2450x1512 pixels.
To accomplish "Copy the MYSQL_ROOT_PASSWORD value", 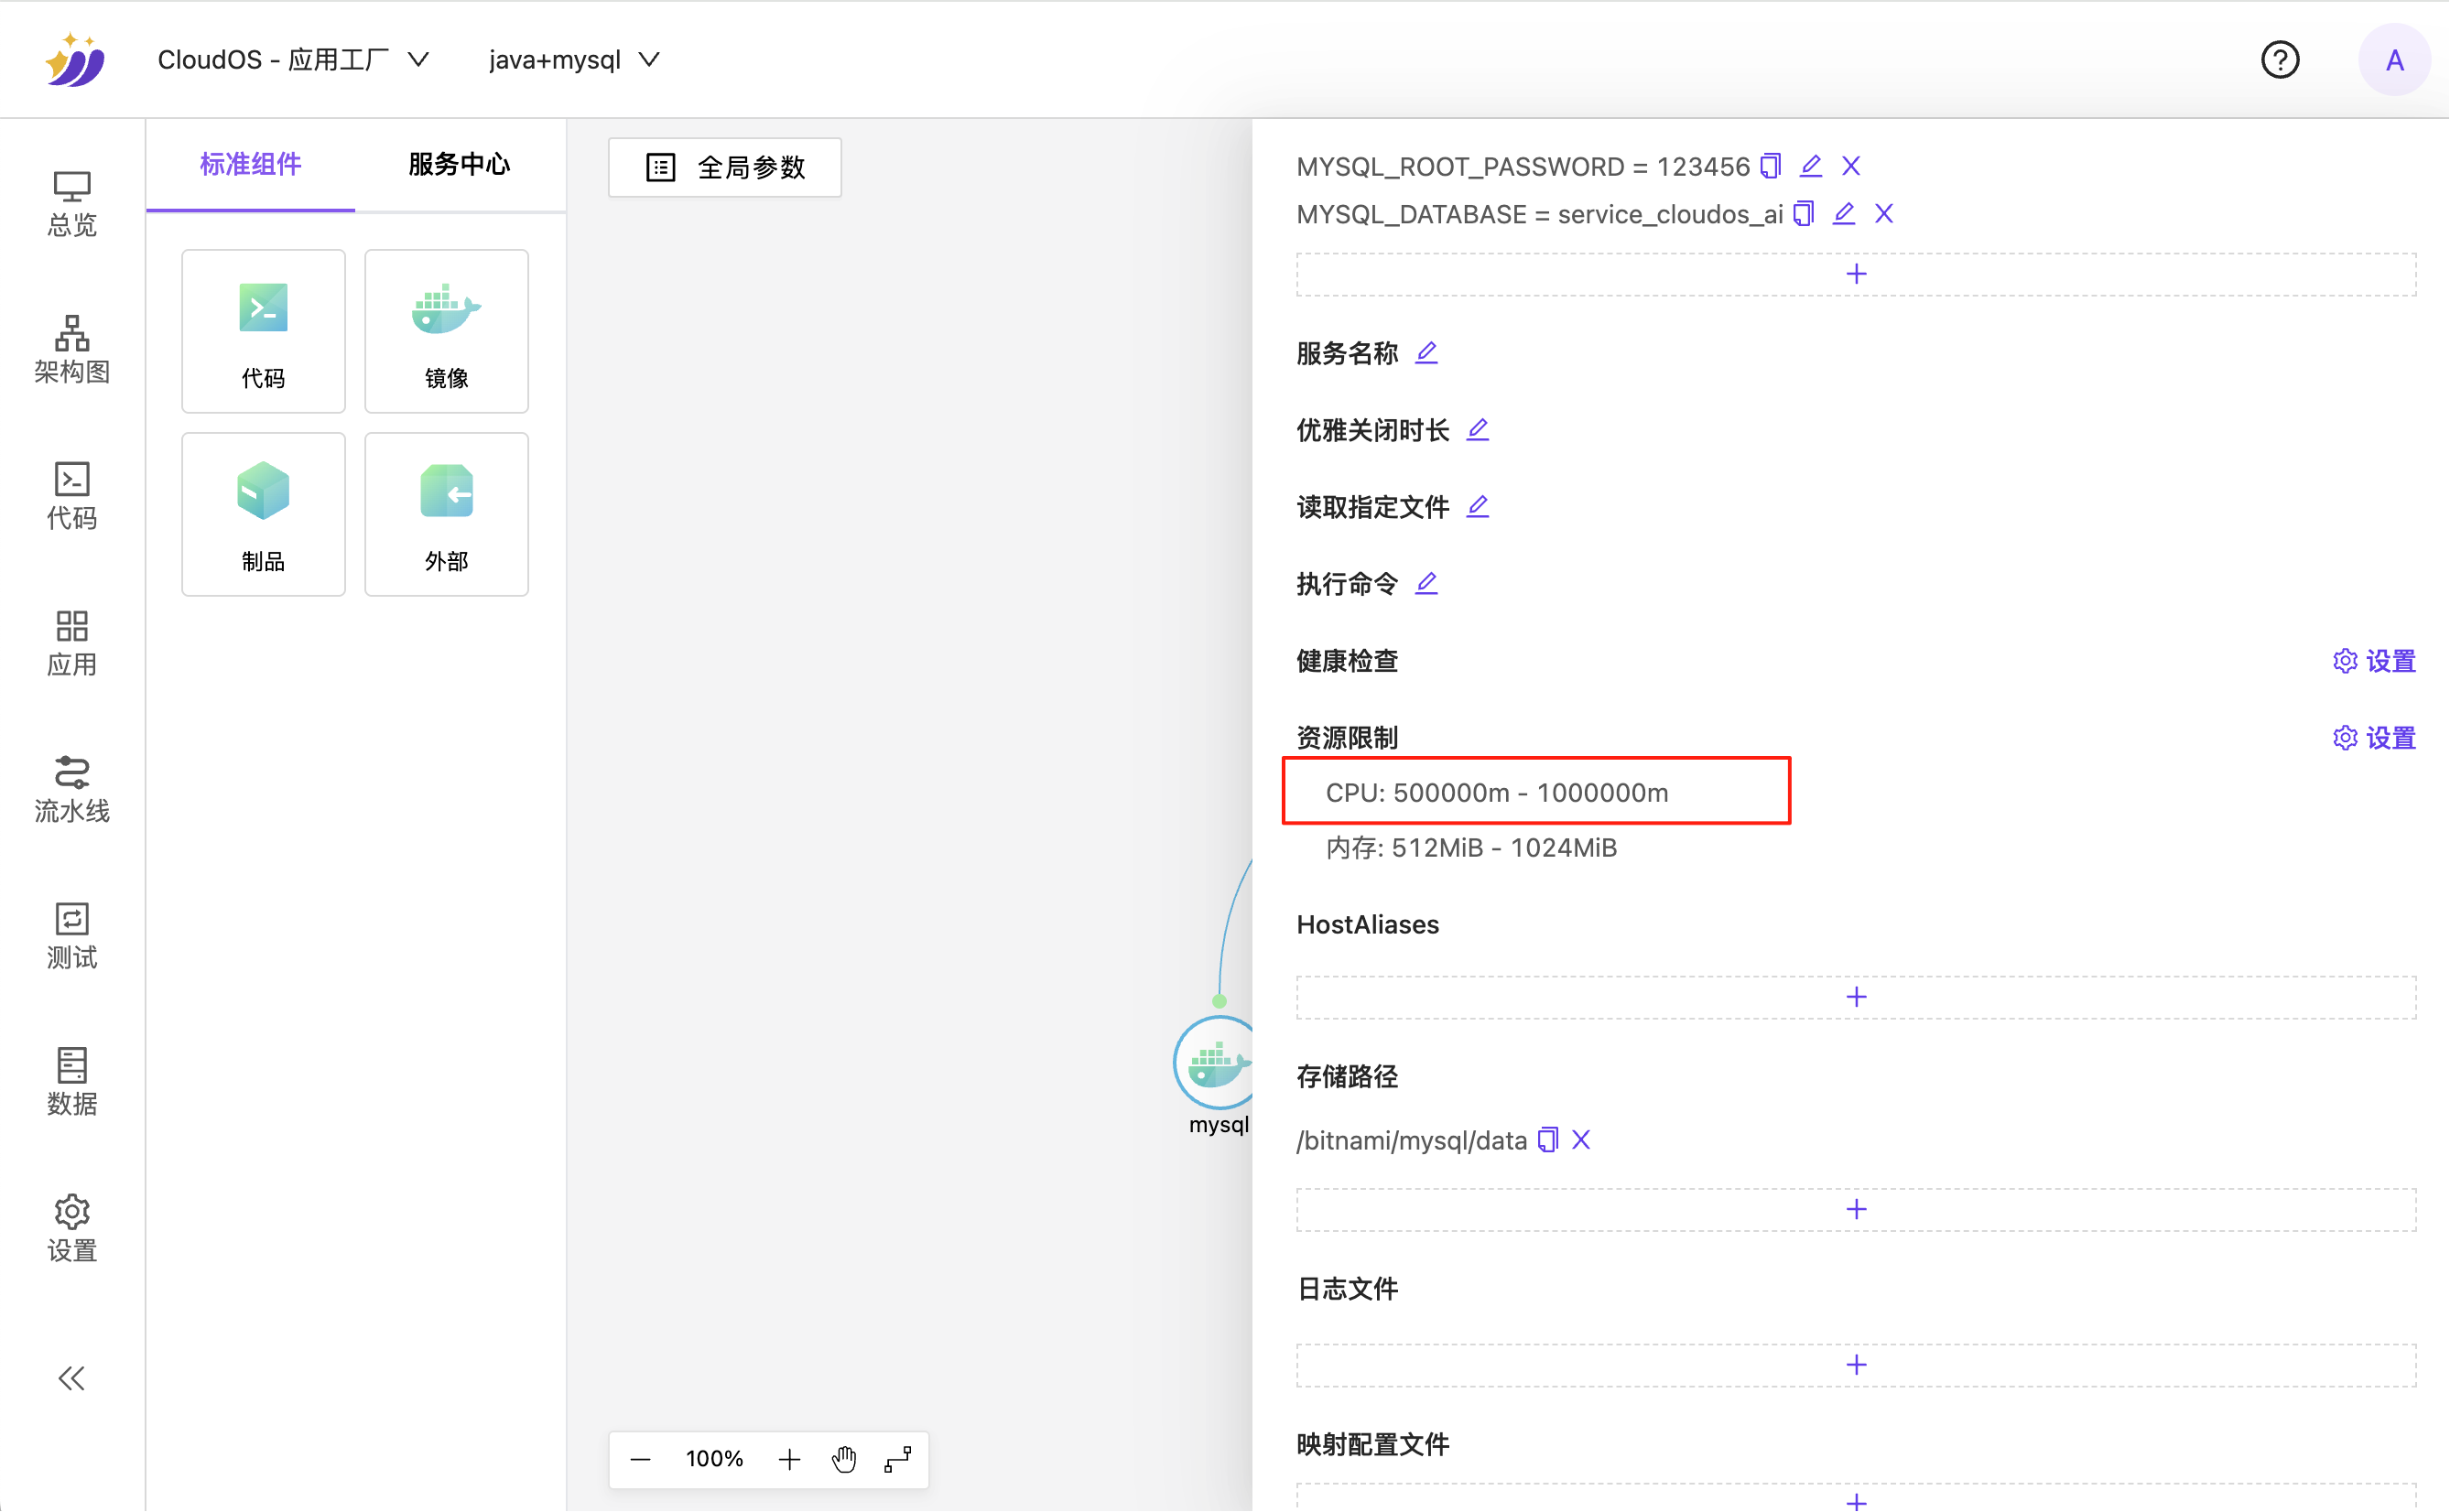I will (1771, 166).
